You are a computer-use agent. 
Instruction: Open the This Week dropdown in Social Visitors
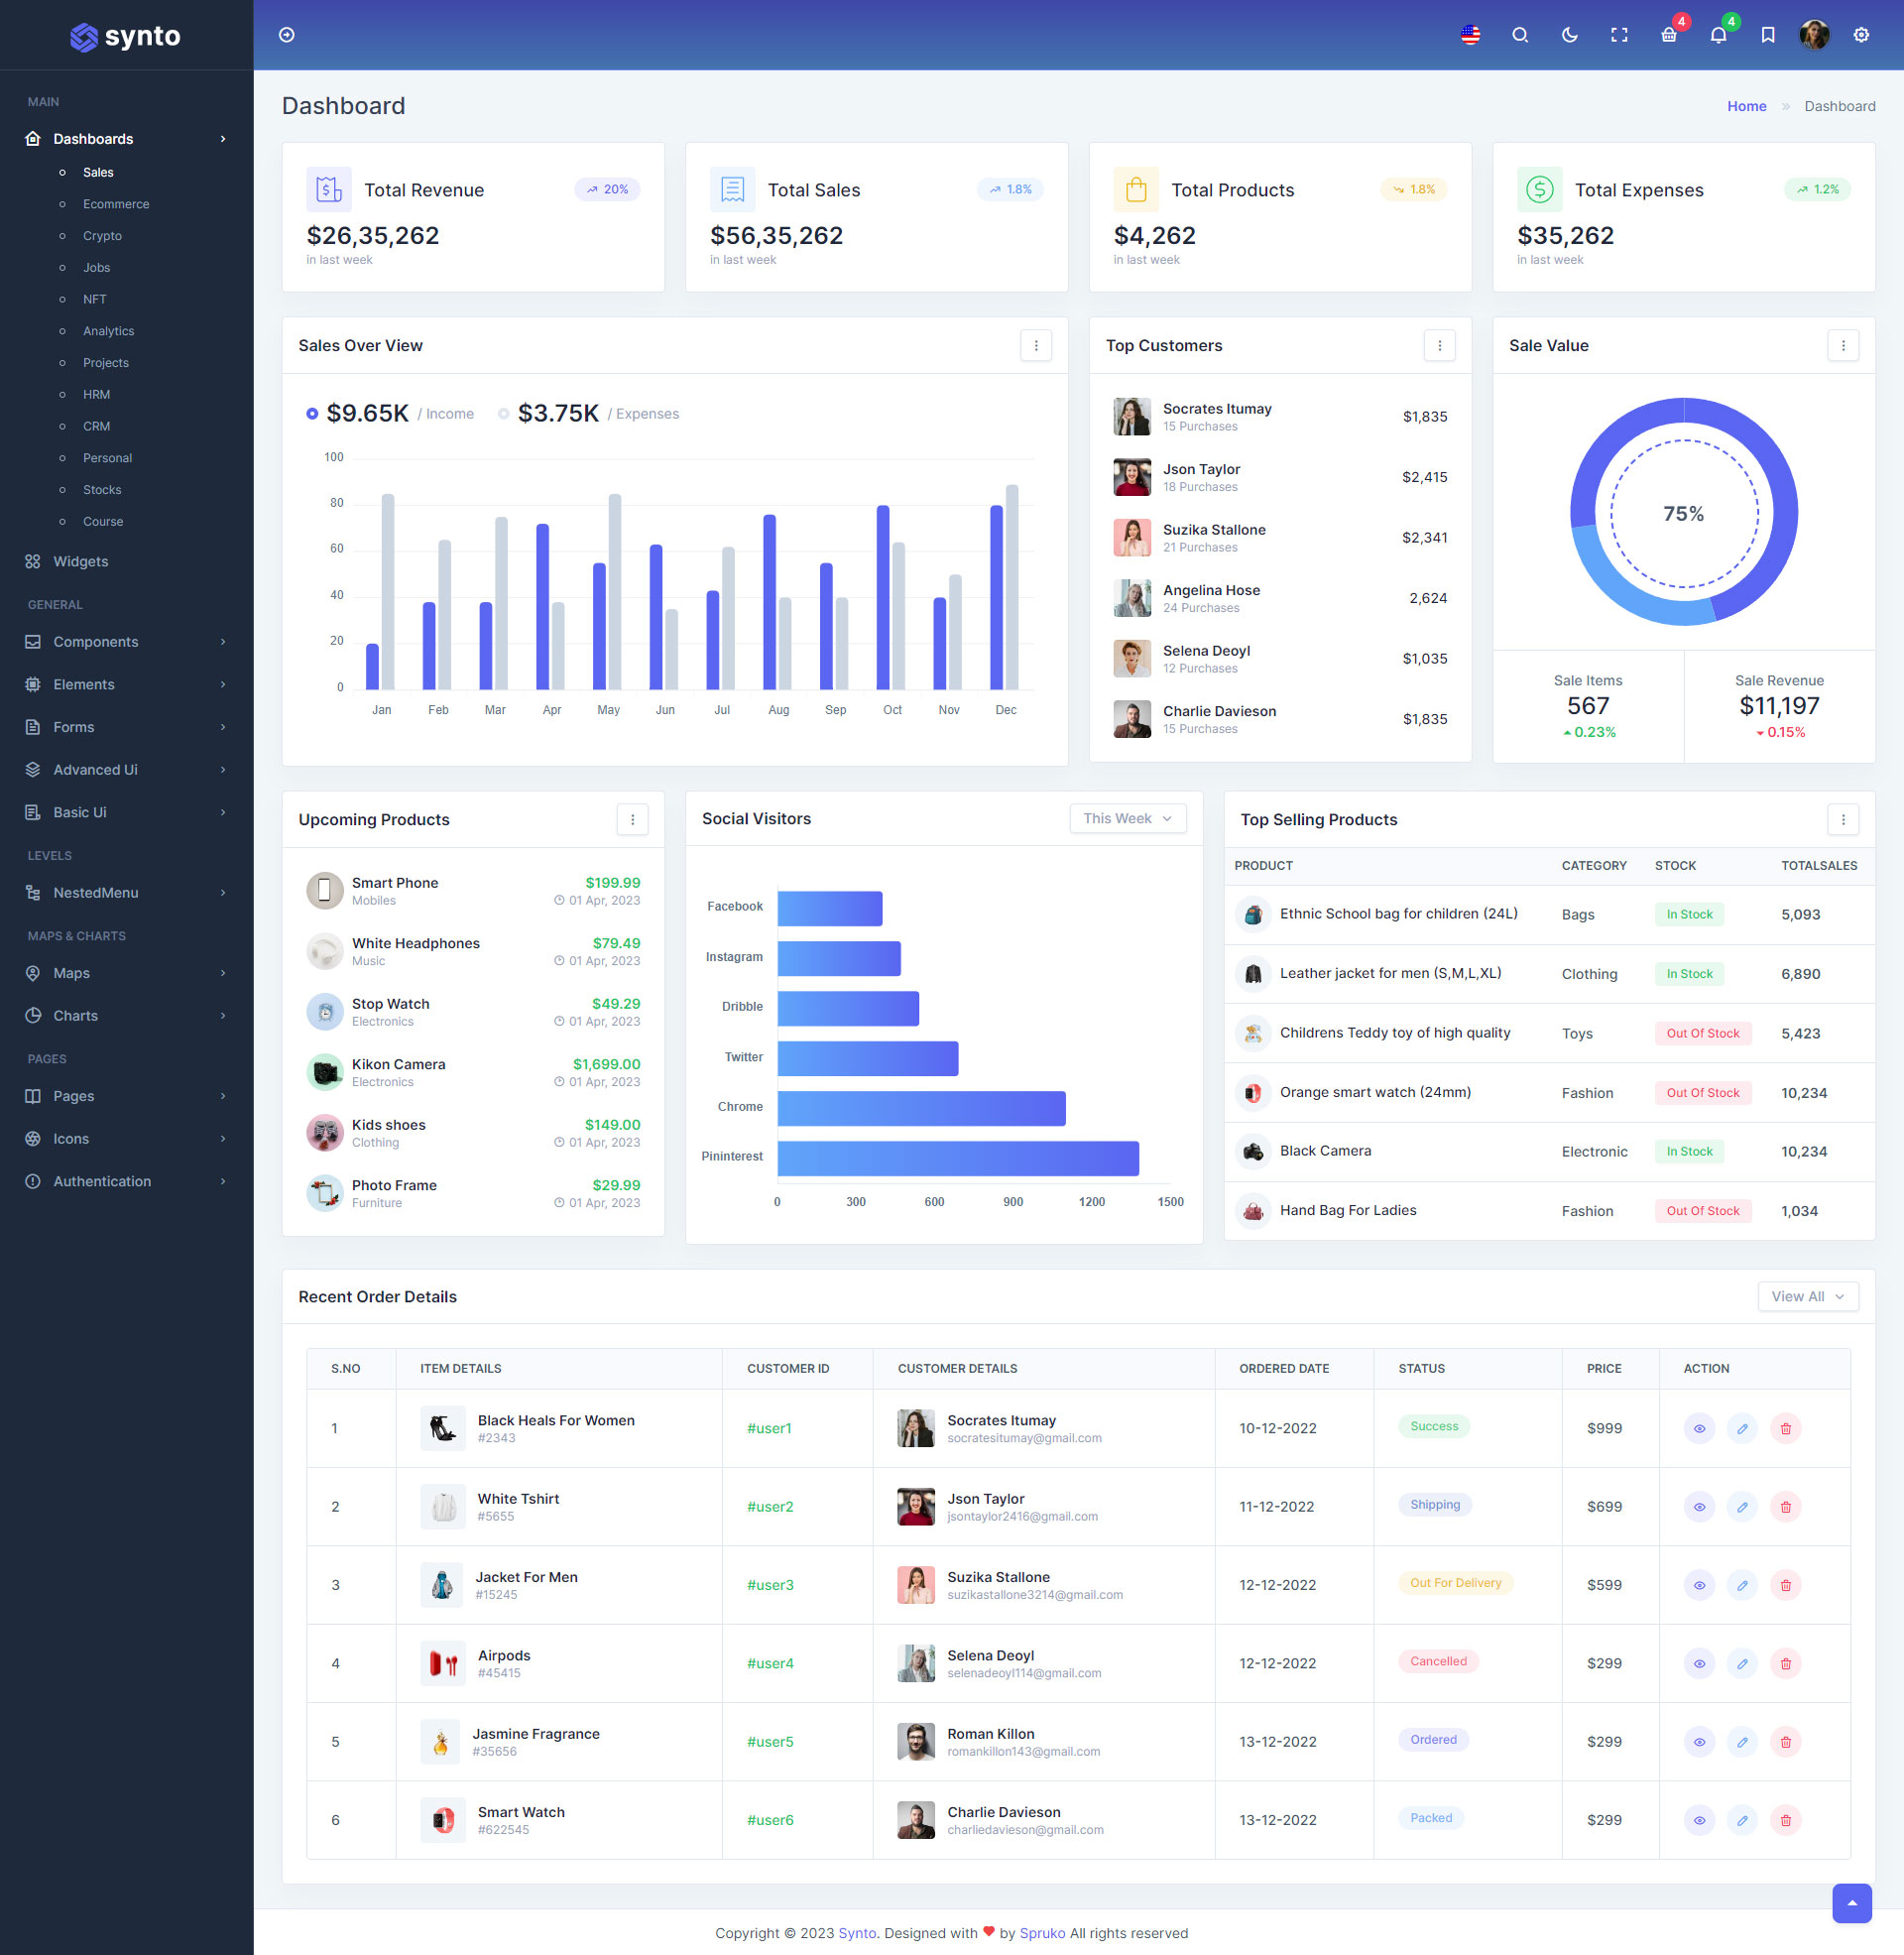1126,818
